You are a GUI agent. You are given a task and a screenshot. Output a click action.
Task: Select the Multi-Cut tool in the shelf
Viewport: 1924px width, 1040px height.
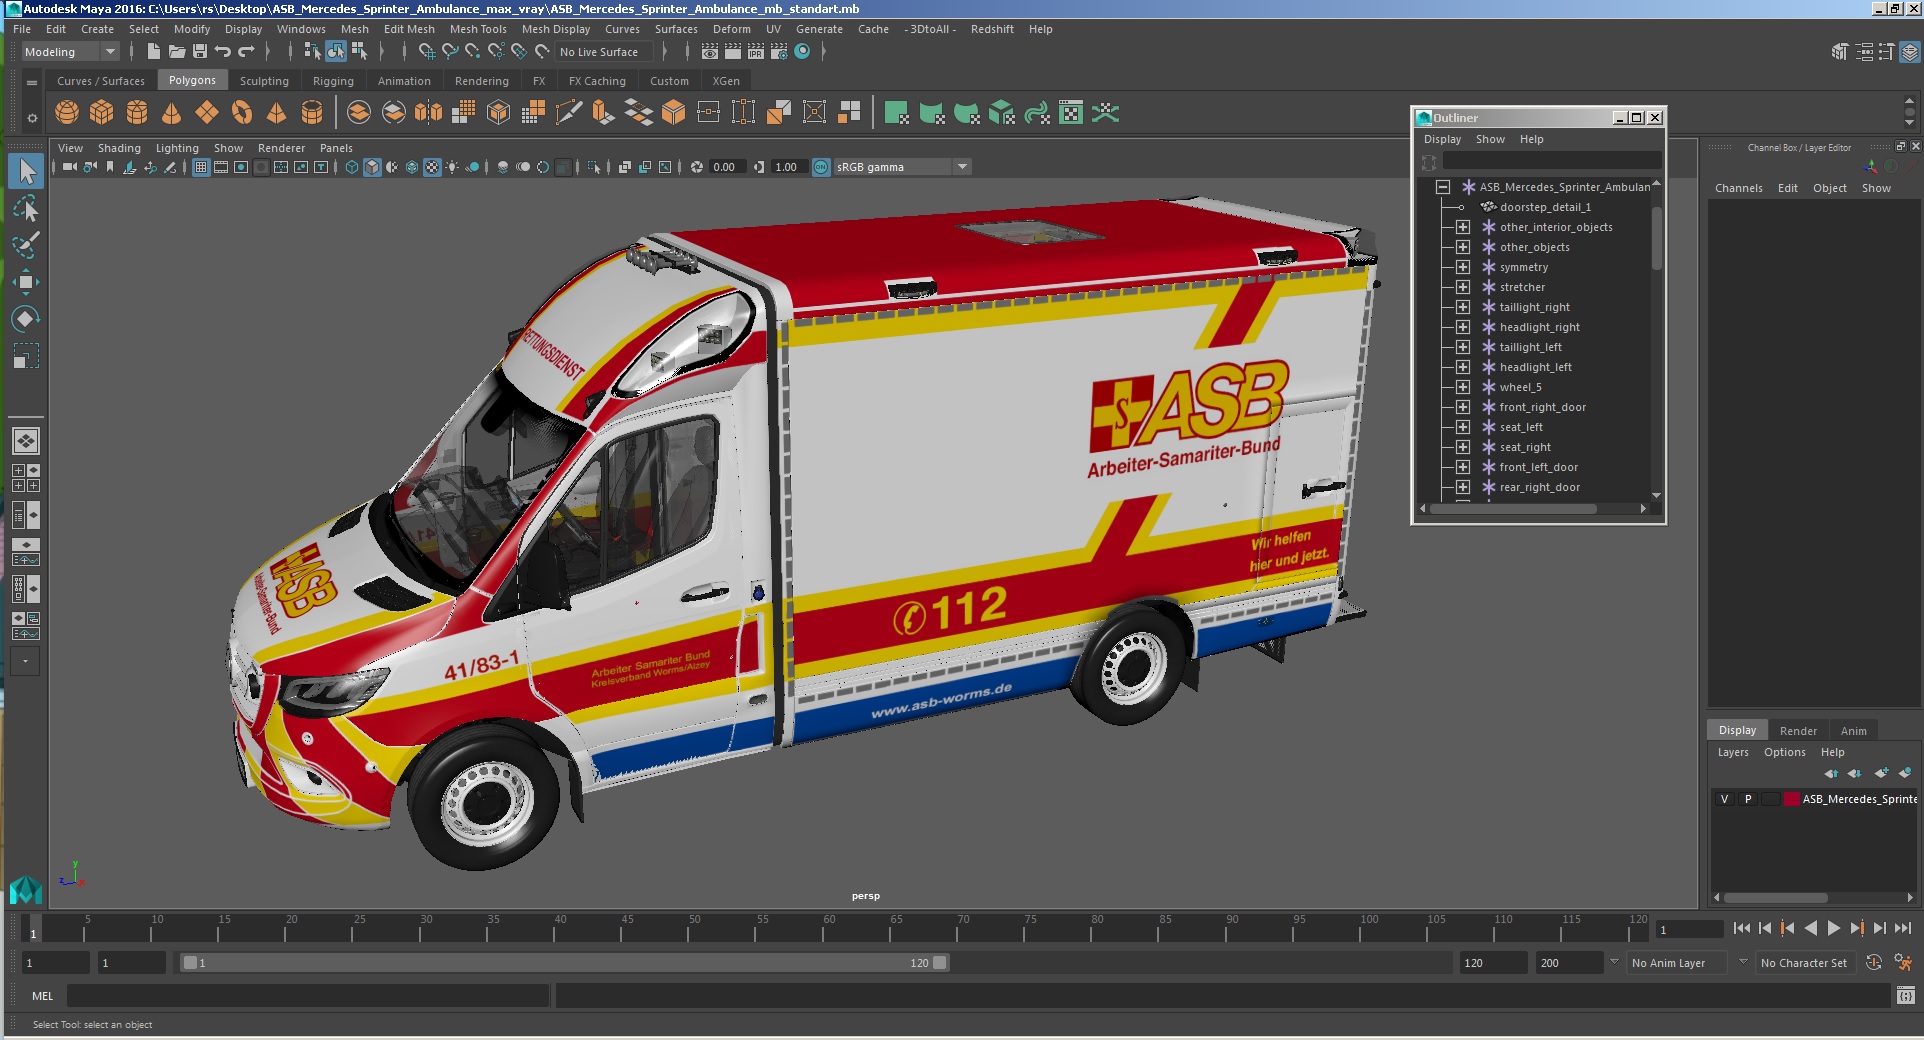569,113
